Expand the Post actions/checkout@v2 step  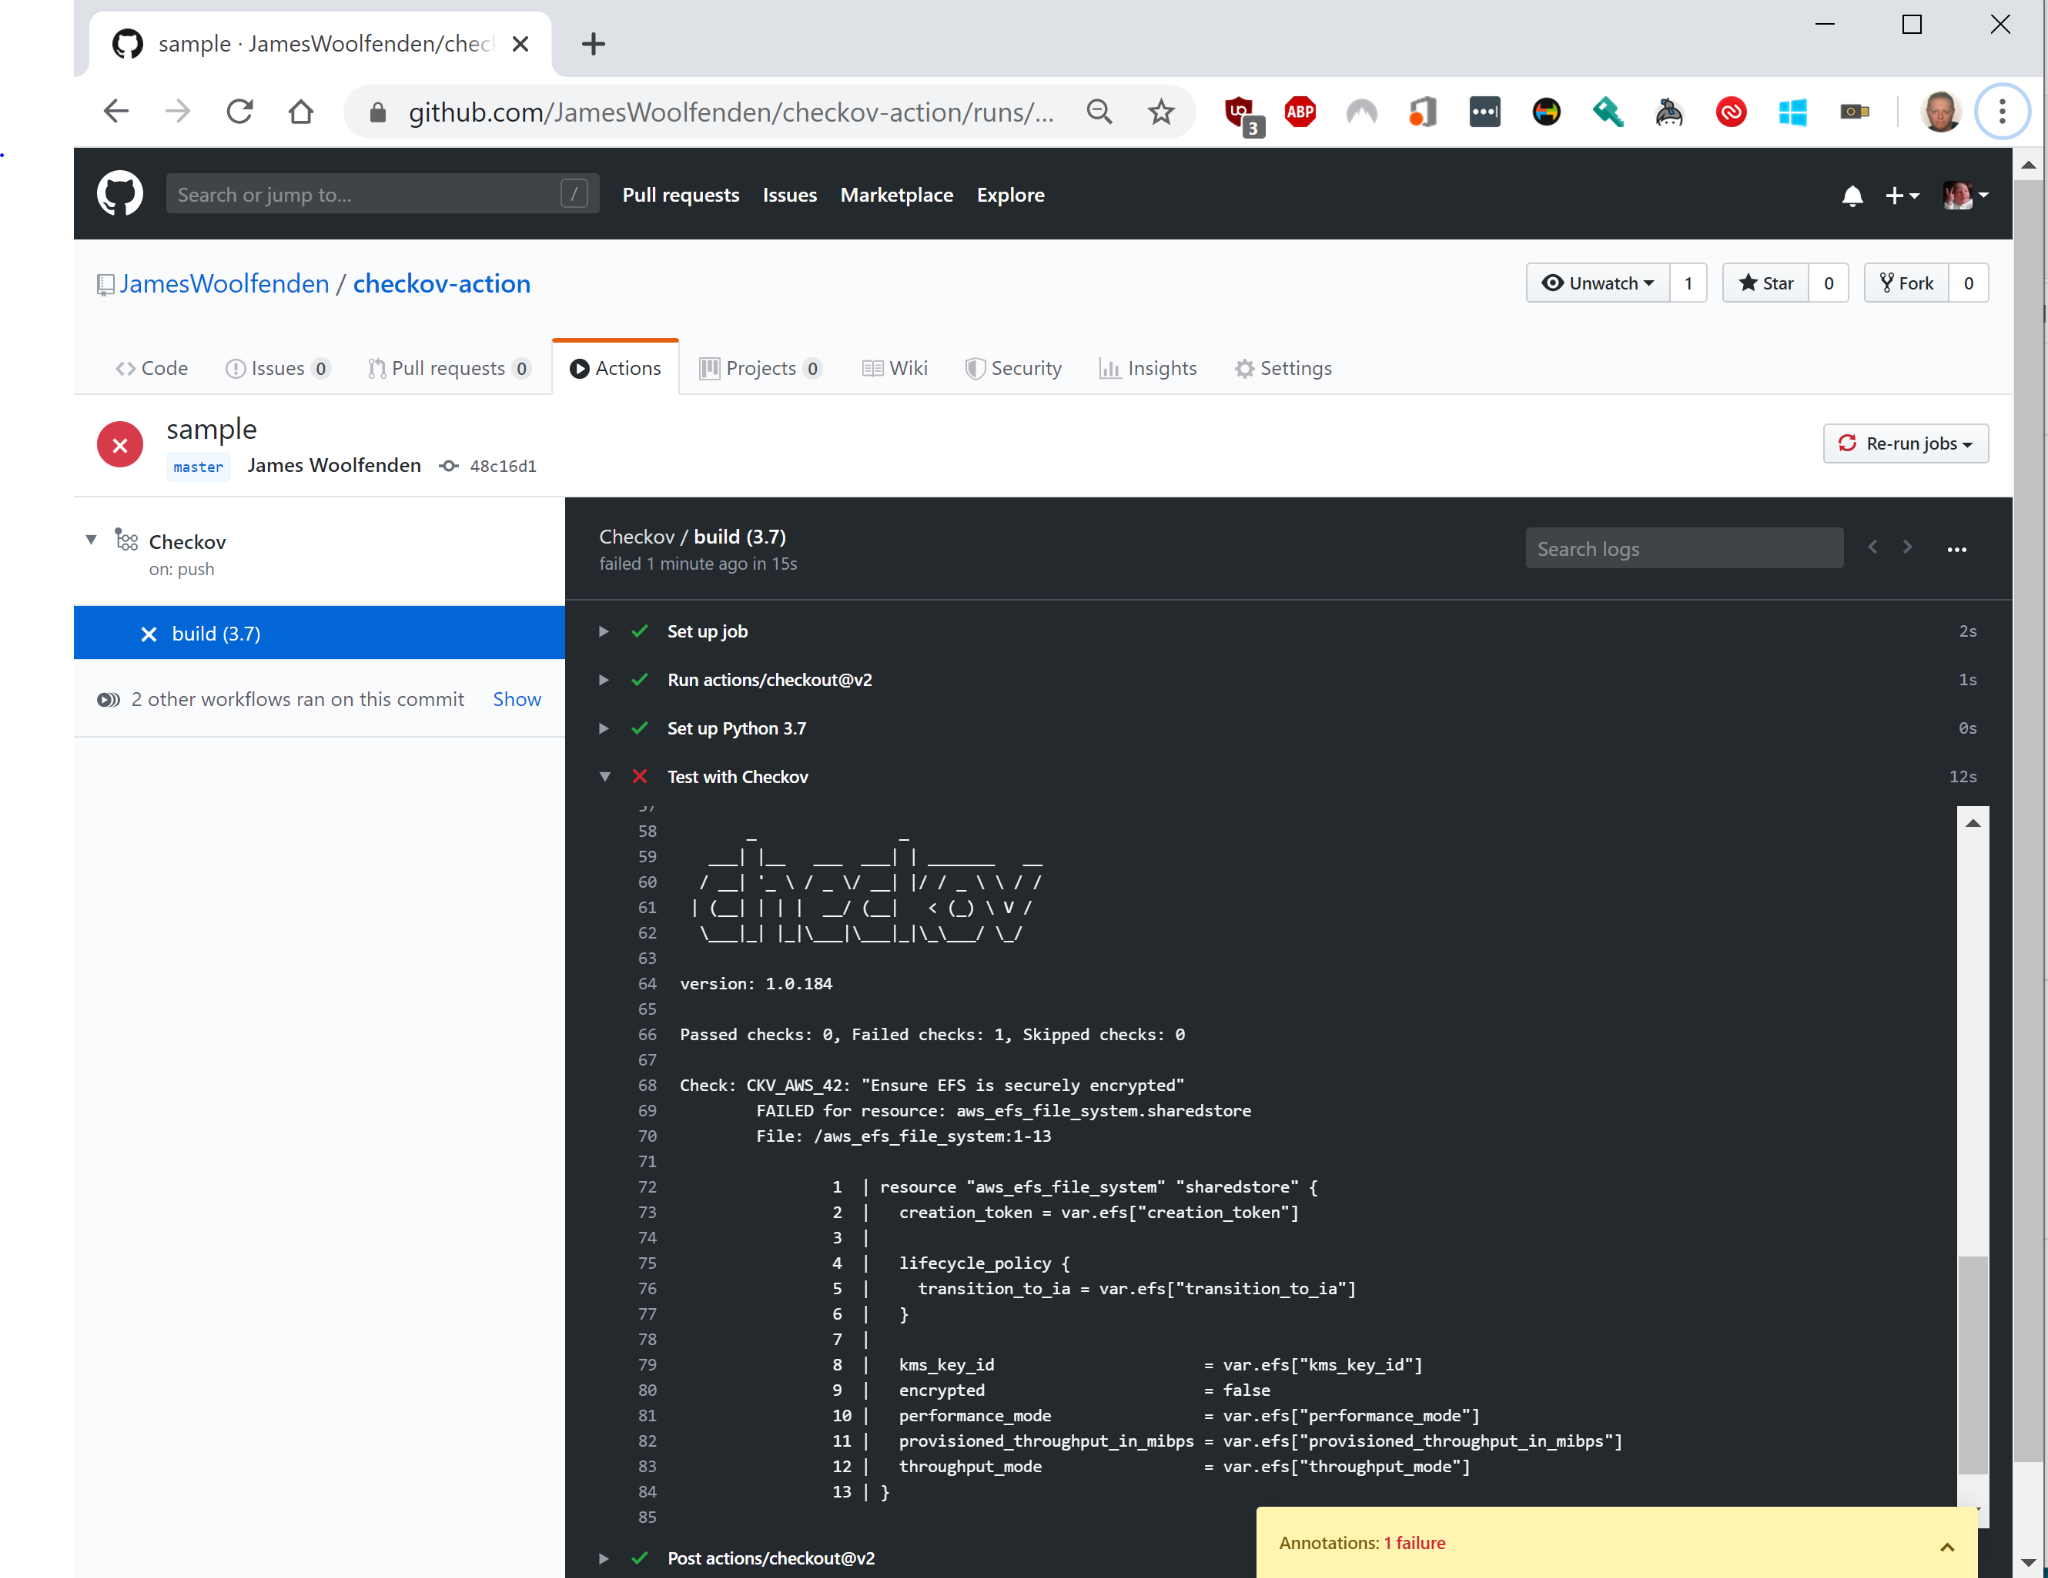pyautogui.click(x=604, y=1558)
